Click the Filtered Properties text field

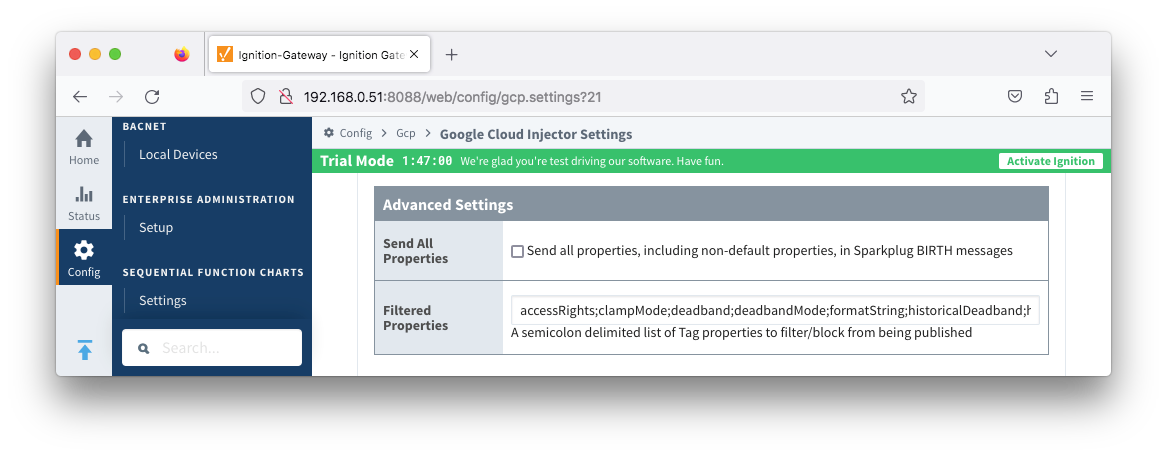coord(774,311)
